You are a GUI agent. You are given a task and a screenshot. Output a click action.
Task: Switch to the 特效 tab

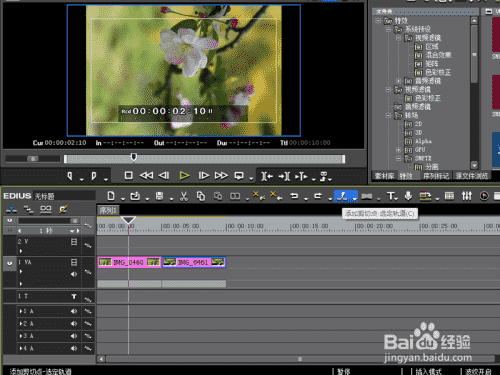pyautogui.click(x=406, y=176)
